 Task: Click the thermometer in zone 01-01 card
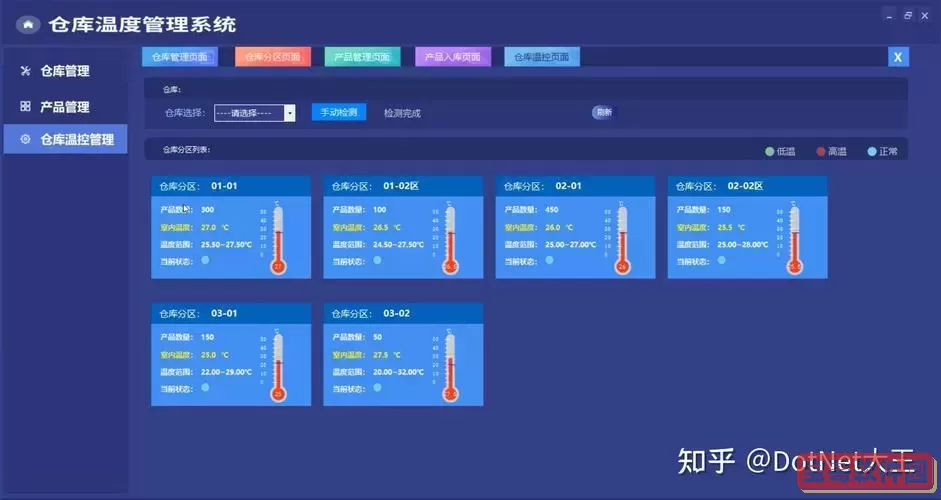(278, 240)
